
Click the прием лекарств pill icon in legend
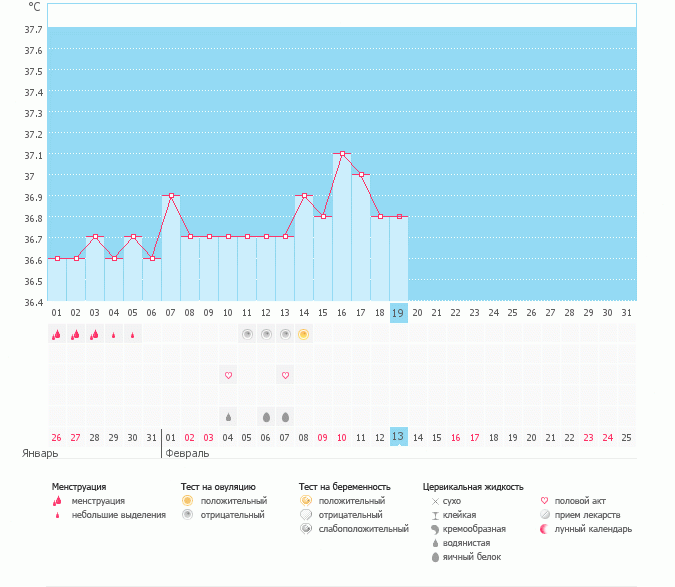pyautogui.click(x=545, y=515)
